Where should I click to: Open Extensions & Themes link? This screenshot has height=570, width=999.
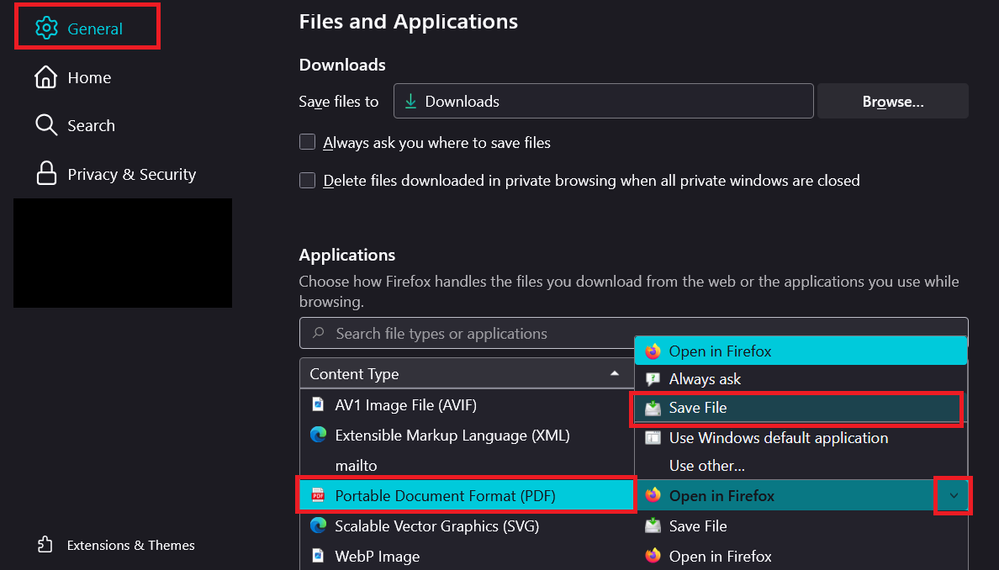115,545
